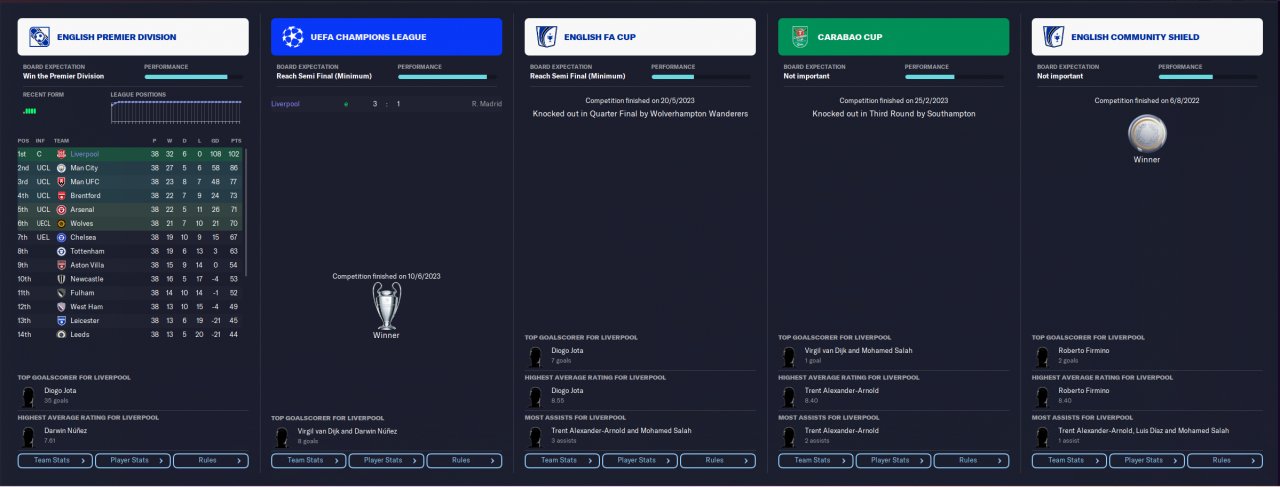Click the Premier Division performance bar

(x=193, y=76)
